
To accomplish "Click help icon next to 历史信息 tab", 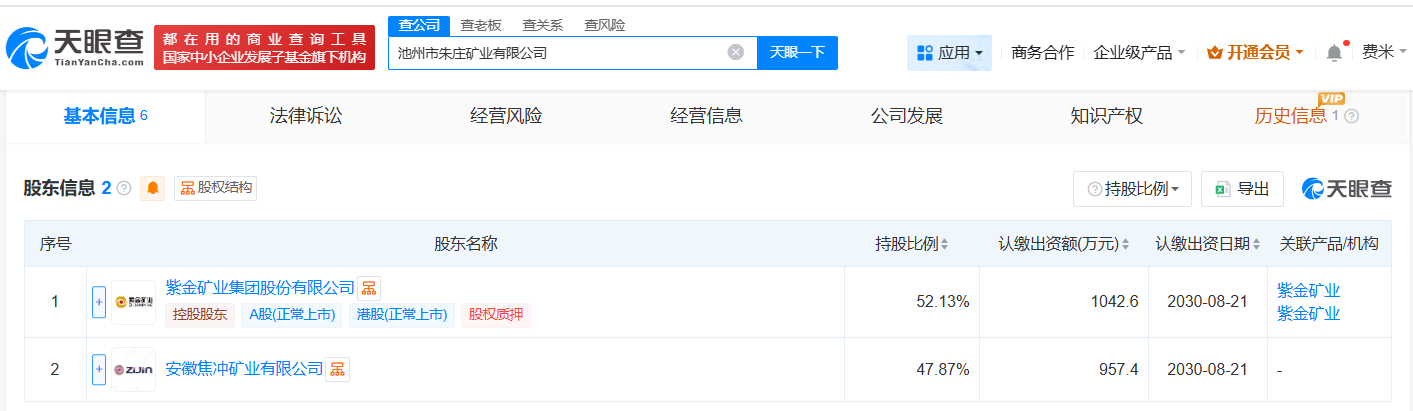I will click(x=1351, y=116).
